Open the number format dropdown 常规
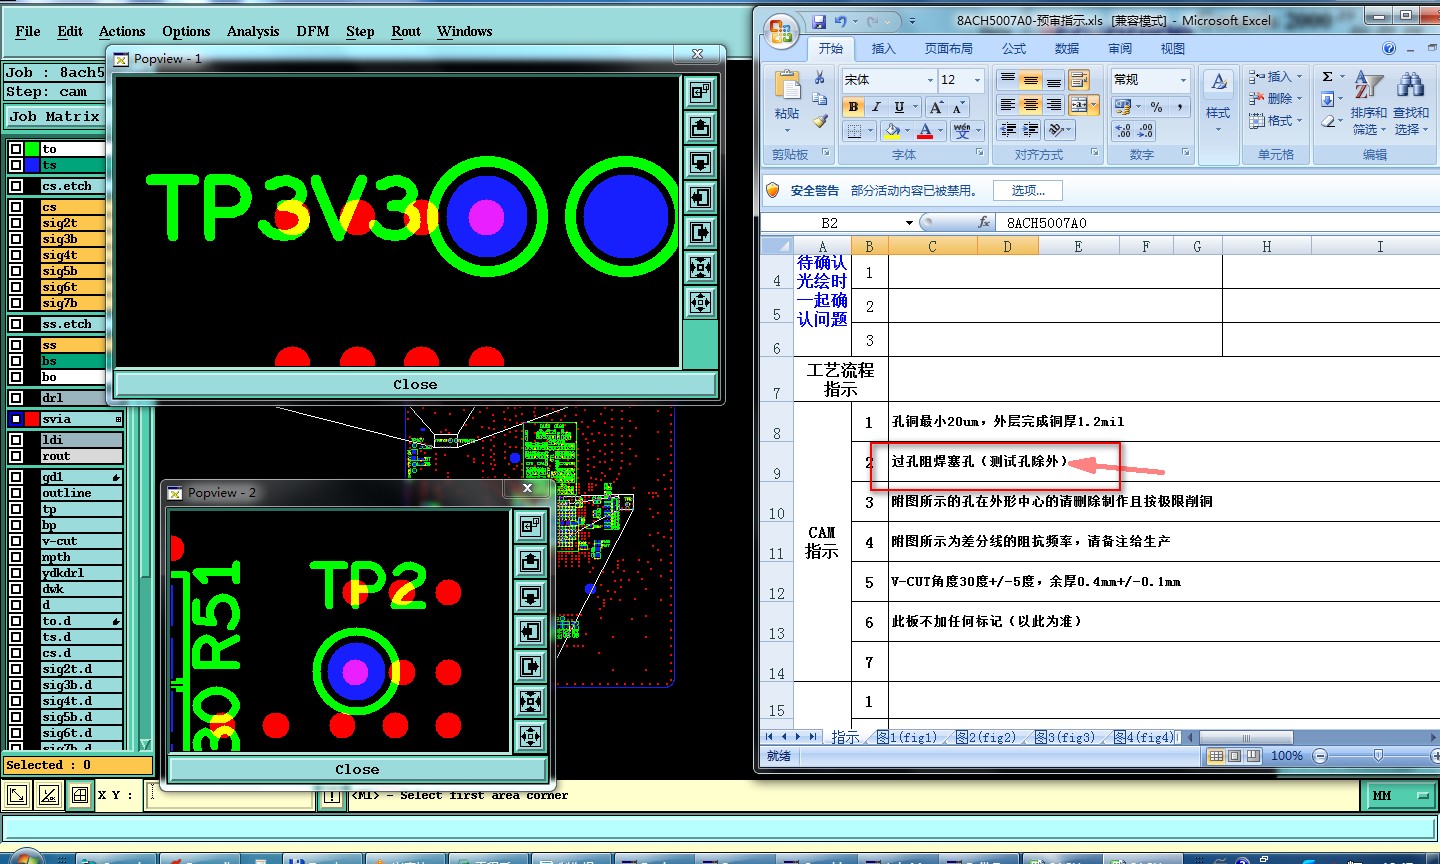 coord(1184,80)
